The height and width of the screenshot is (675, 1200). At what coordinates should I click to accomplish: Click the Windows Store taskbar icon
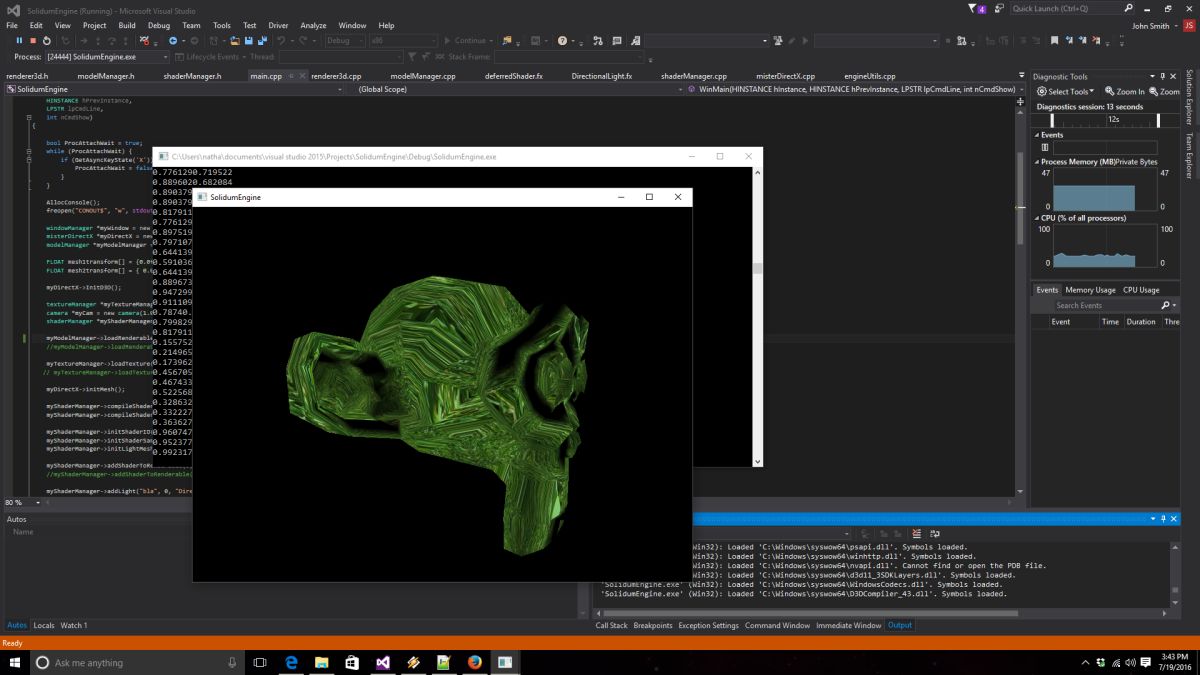click(x=352, y=662)
